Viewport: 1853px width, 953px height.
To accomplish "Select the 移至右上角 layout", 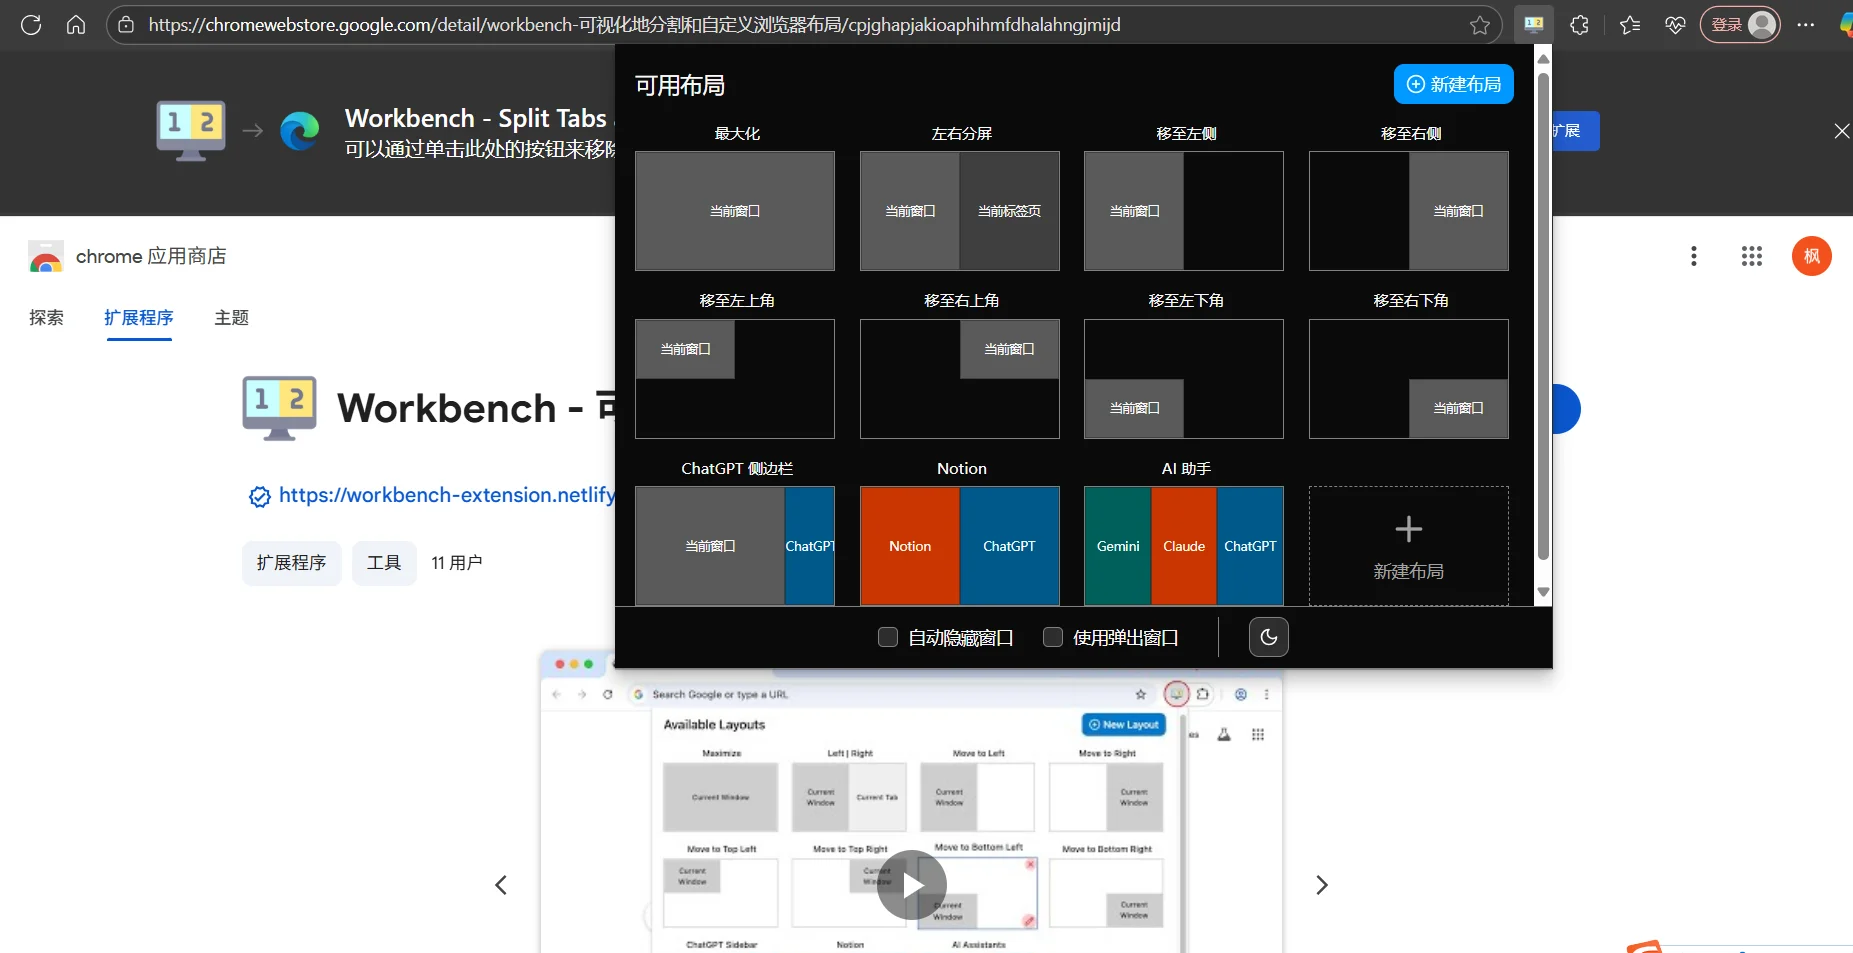I will pos(960,379).
